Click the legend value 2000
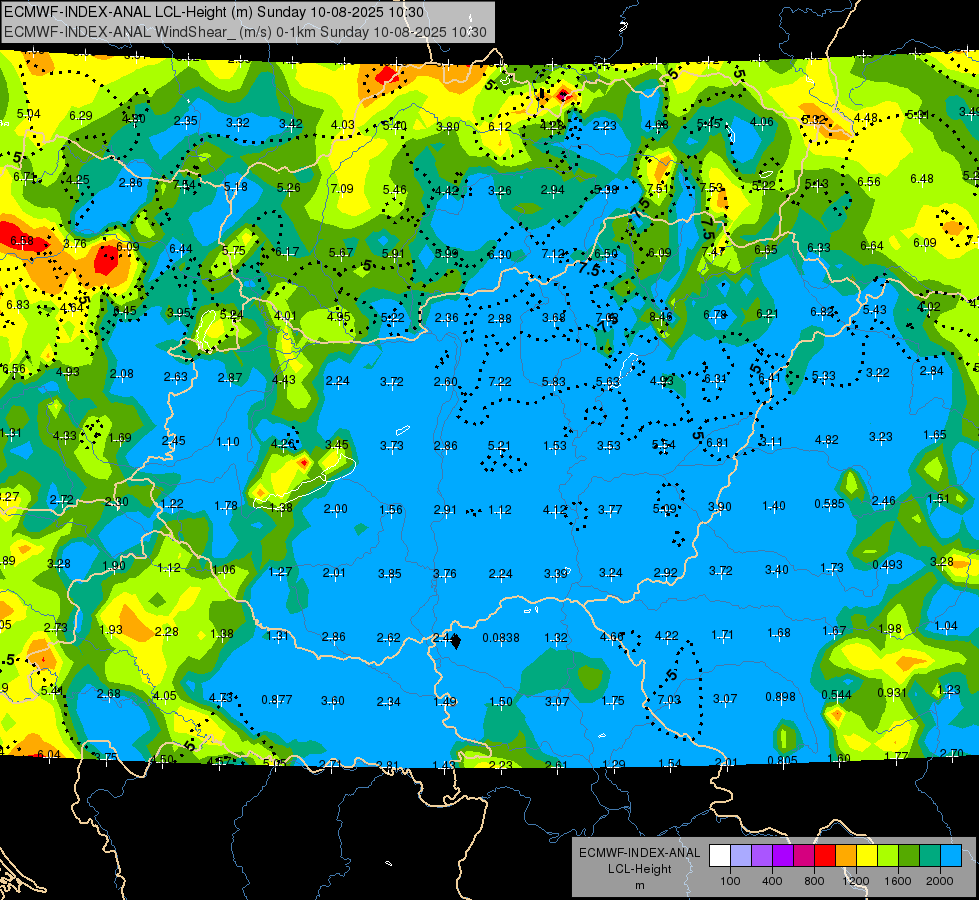The image size is (979, 900). coord(940,881)
